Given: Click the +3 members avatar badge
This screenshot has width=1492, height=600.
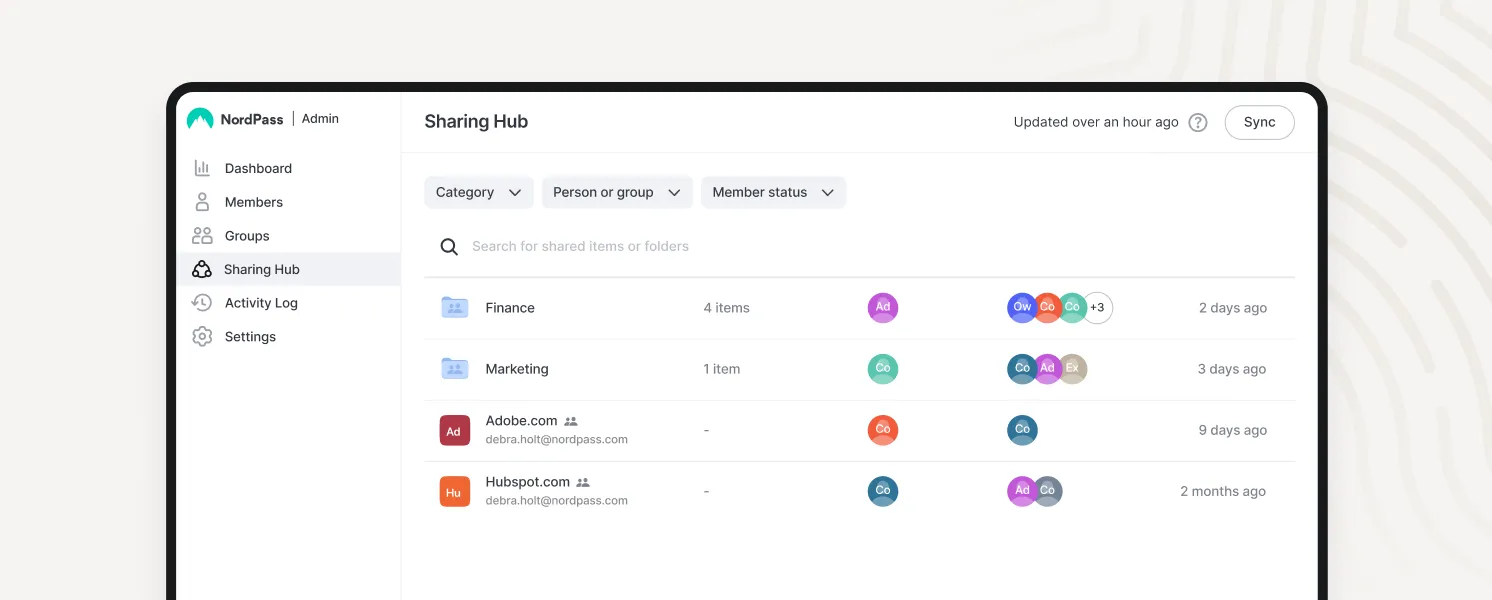Looking at the screenshot, I should 1097,308.
